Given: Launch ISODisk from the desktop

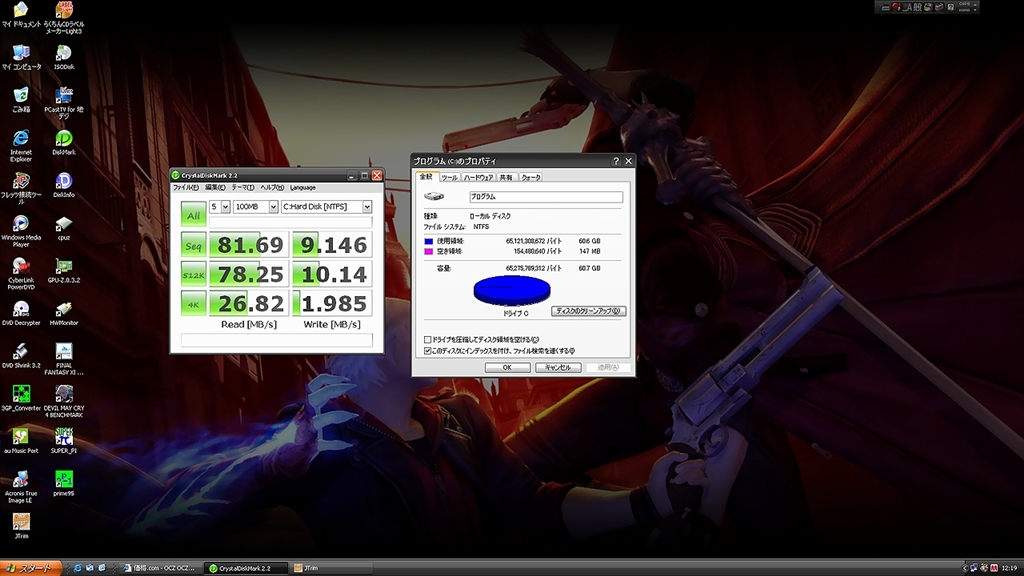Looking at the screenshot, I should pos(64,57).
